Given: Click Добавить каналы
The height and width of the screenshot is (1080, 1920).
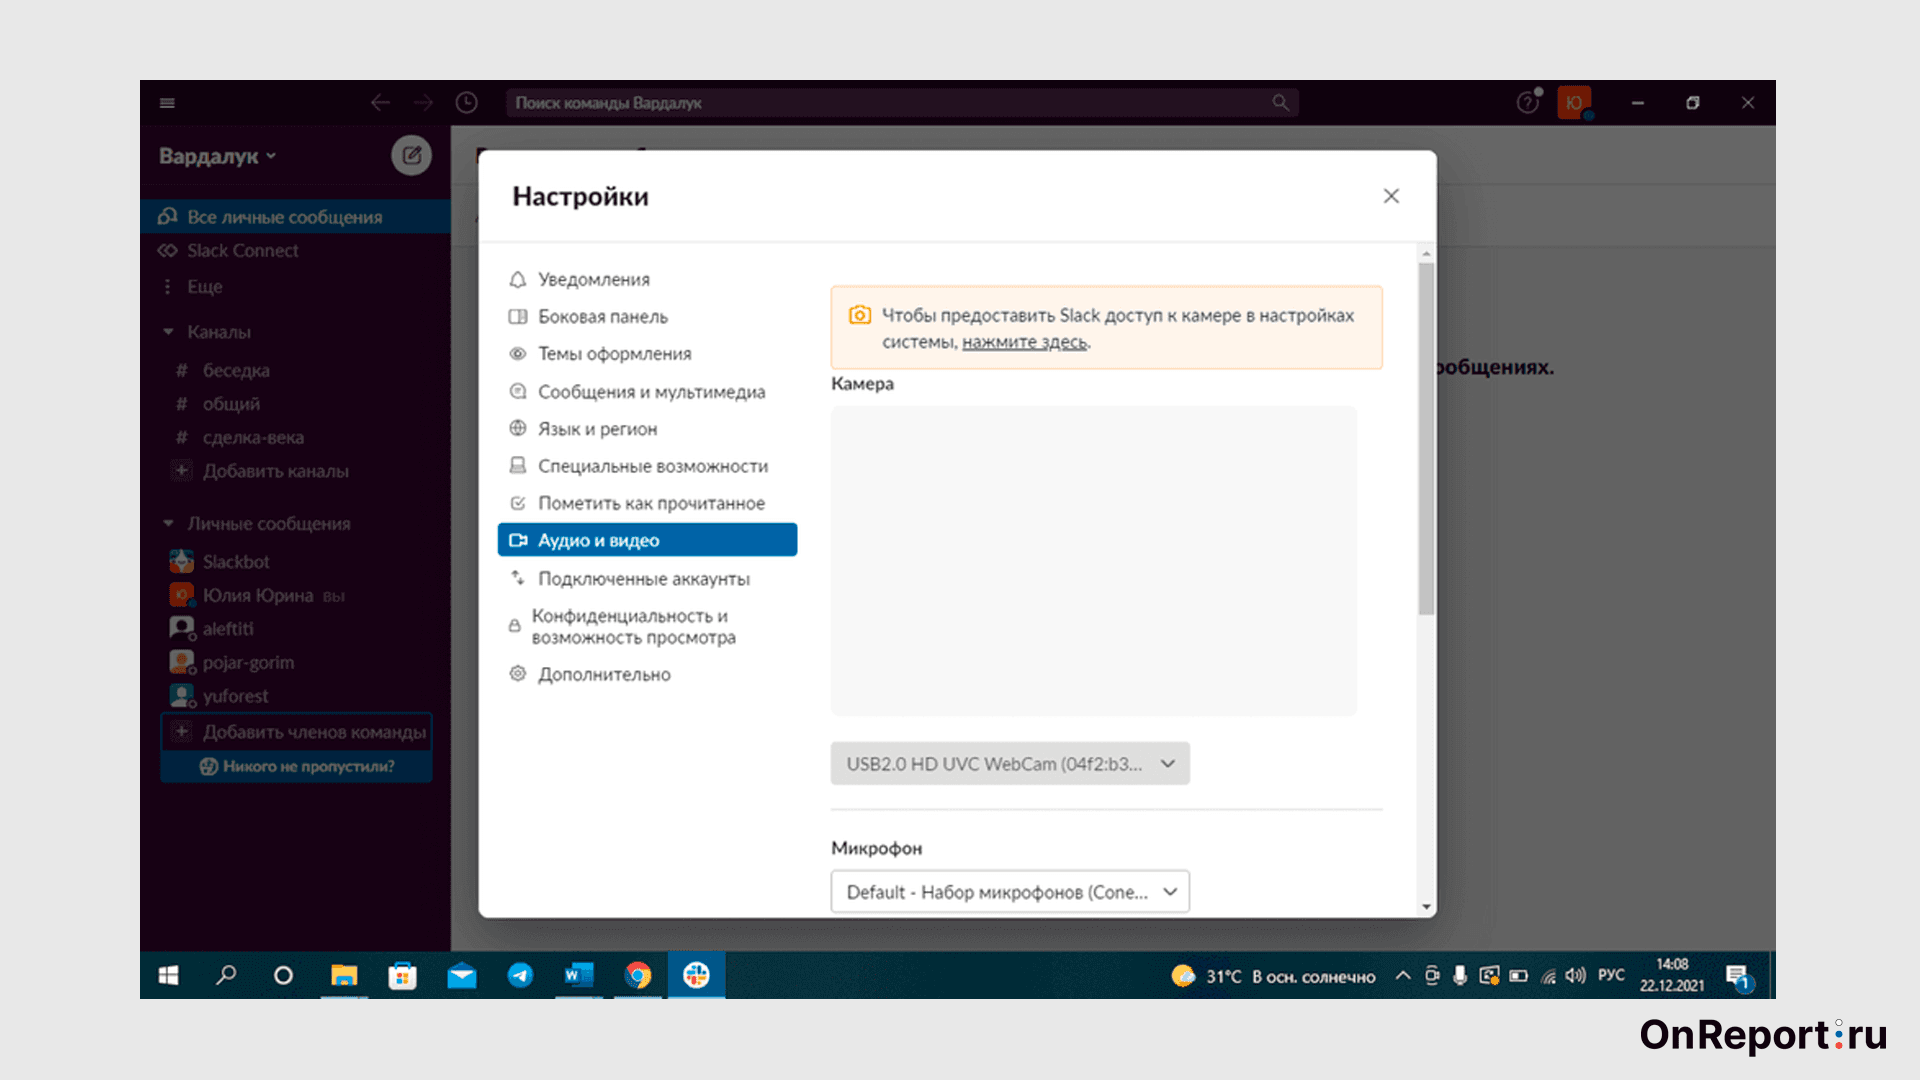Looking at the screenshot, I should click(x=295, y=471).
